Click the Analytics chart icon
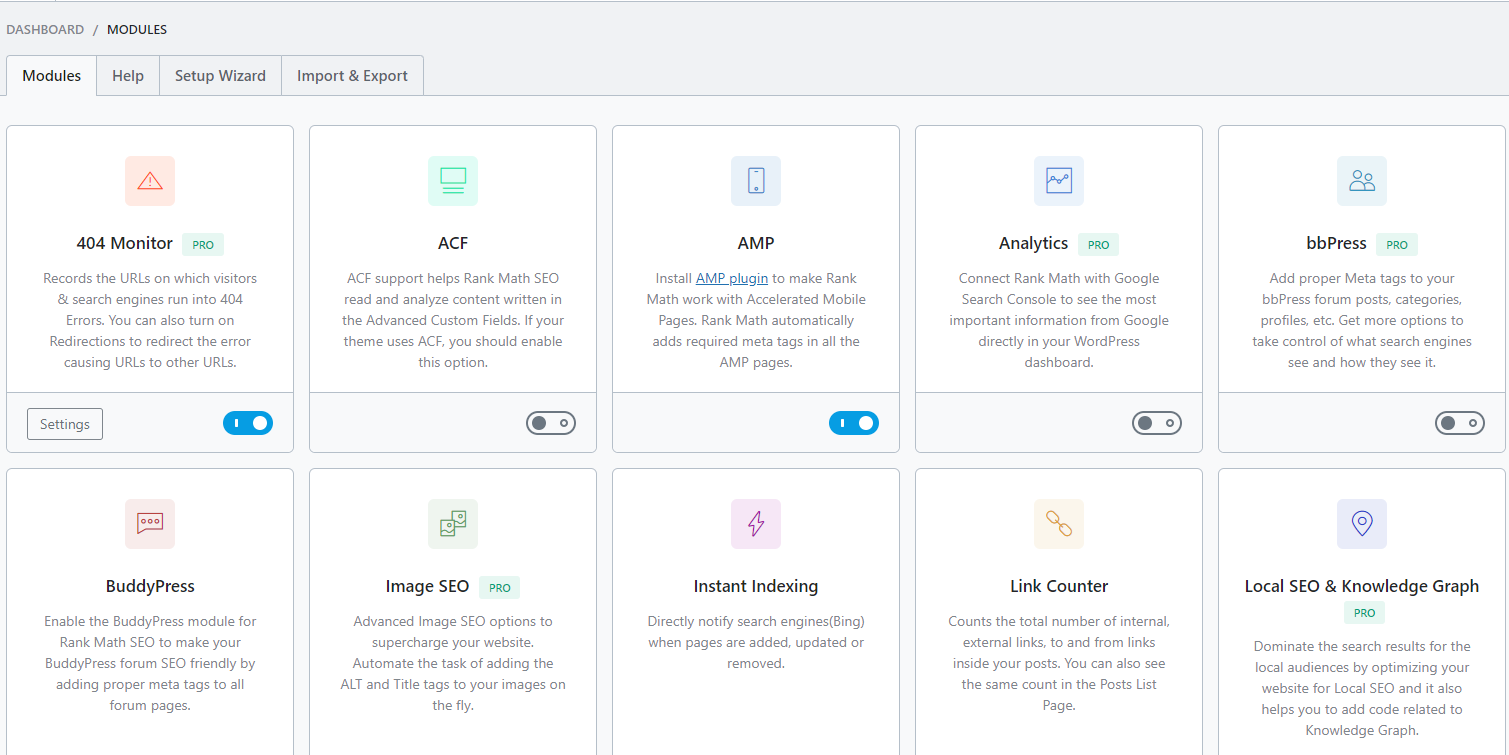The image size is (1509, 755). (1059, 181)
